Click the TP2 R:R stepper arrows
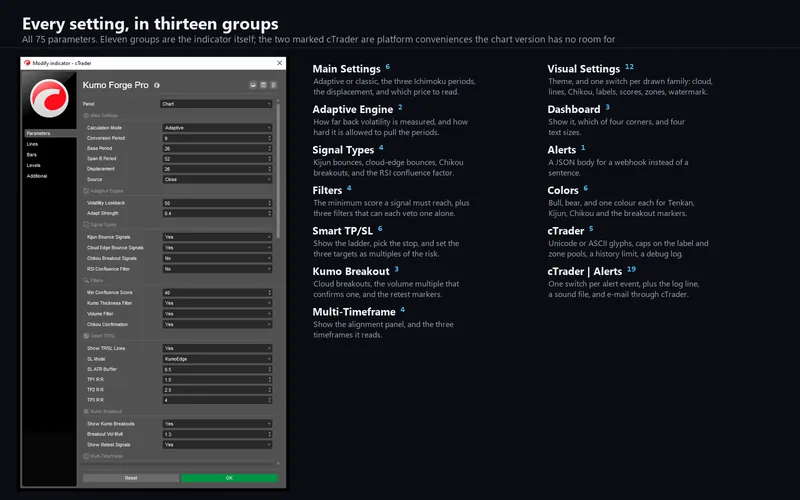Image resolution: width=800 pixels, height=500 pixels. pyautogui.click(x=269, y=390)
